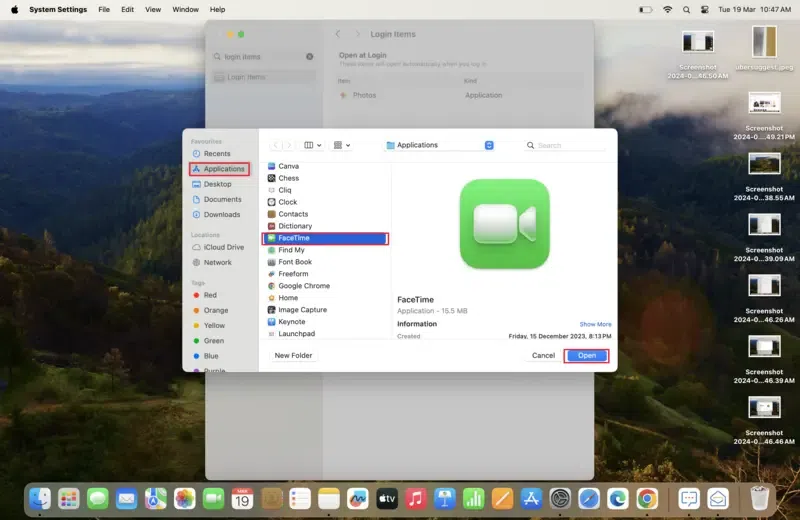Select Google Chrome in the applications list
The width and height of the screenshot is (800, 520).
pos(326,286)
